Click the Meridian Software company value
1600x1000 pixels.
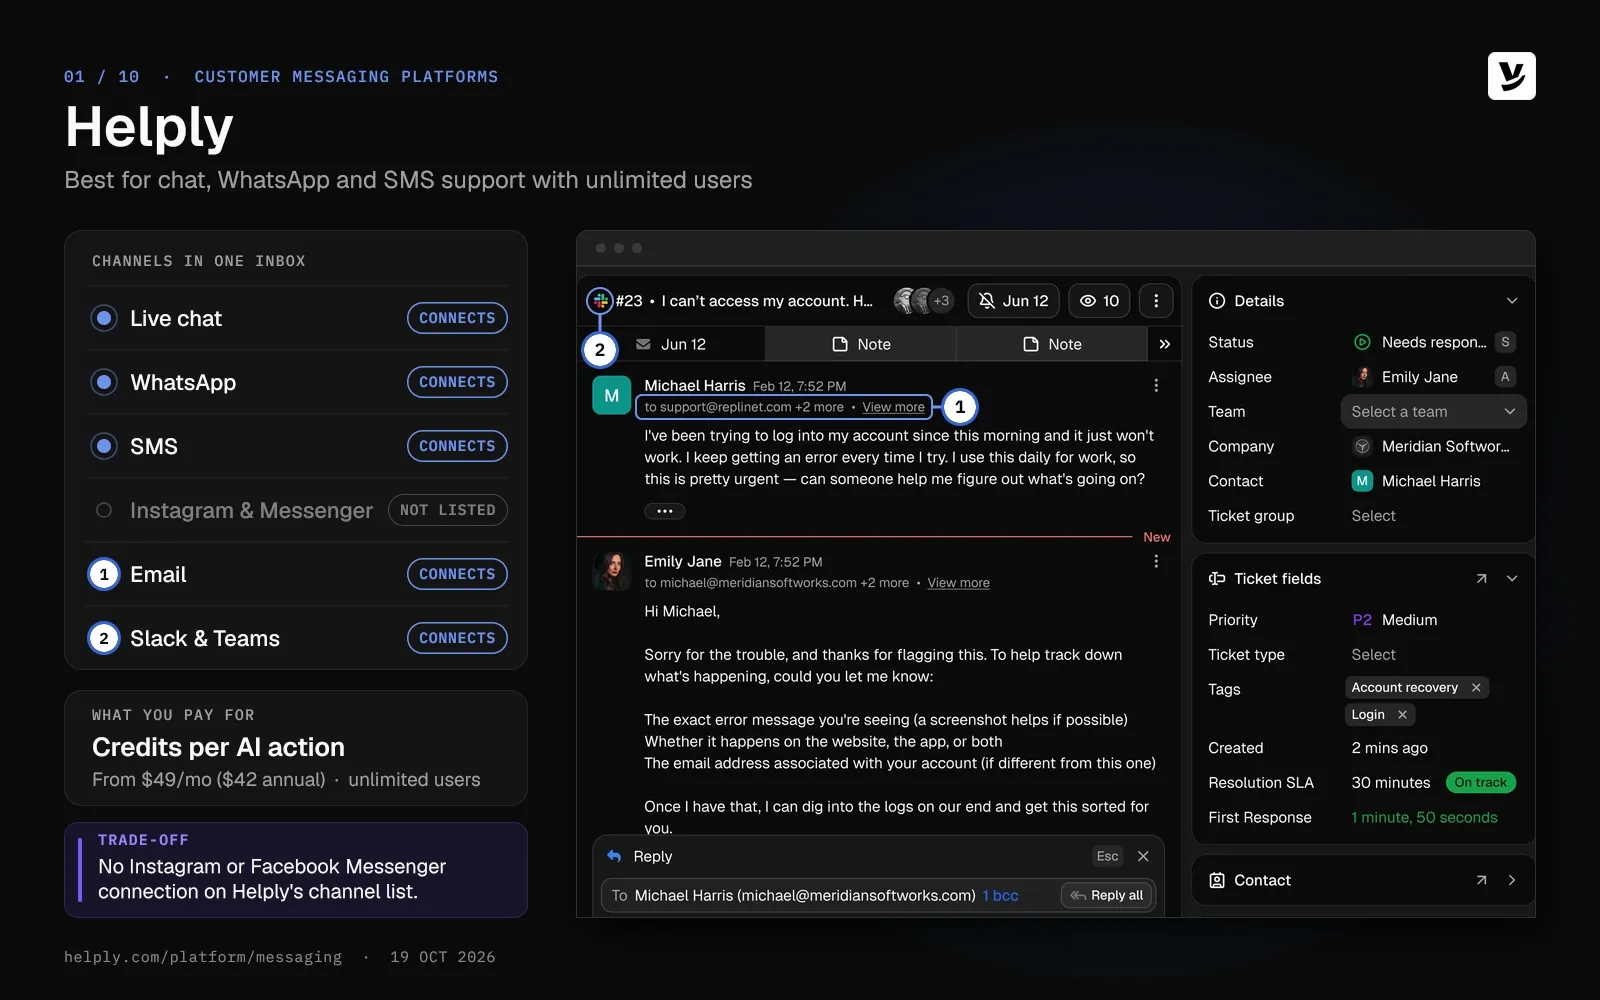coord(1431,446)
